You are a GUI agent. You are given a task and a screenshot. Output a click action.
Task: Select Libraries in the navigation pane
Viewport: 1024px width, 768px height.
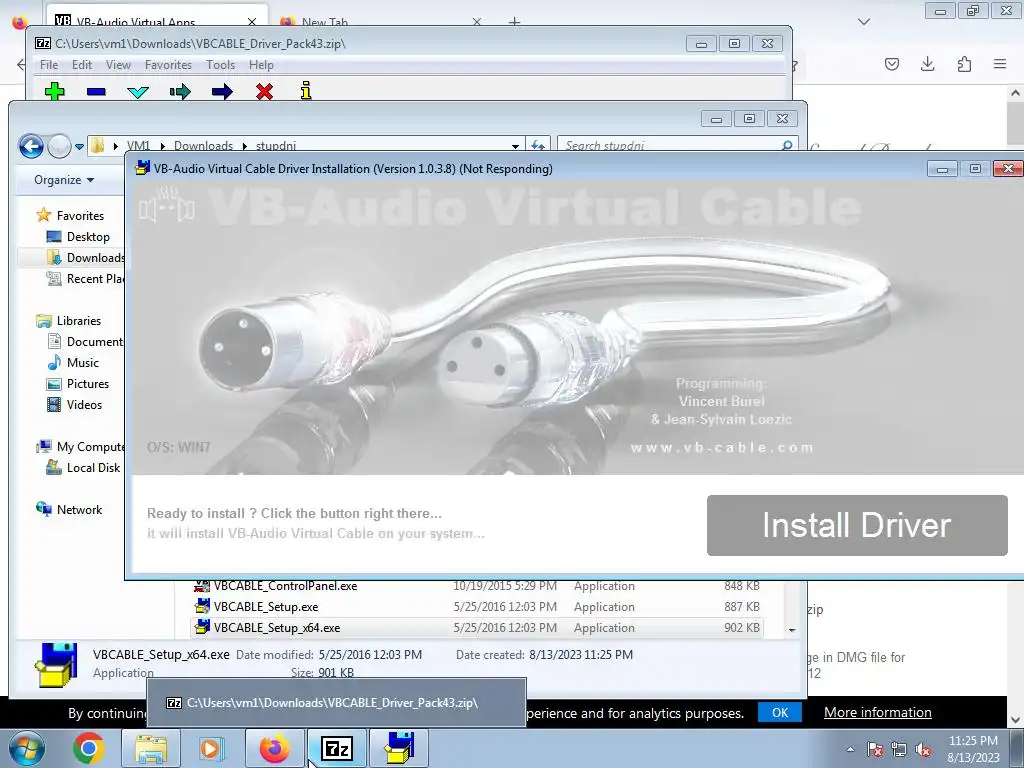coord(69,321)
